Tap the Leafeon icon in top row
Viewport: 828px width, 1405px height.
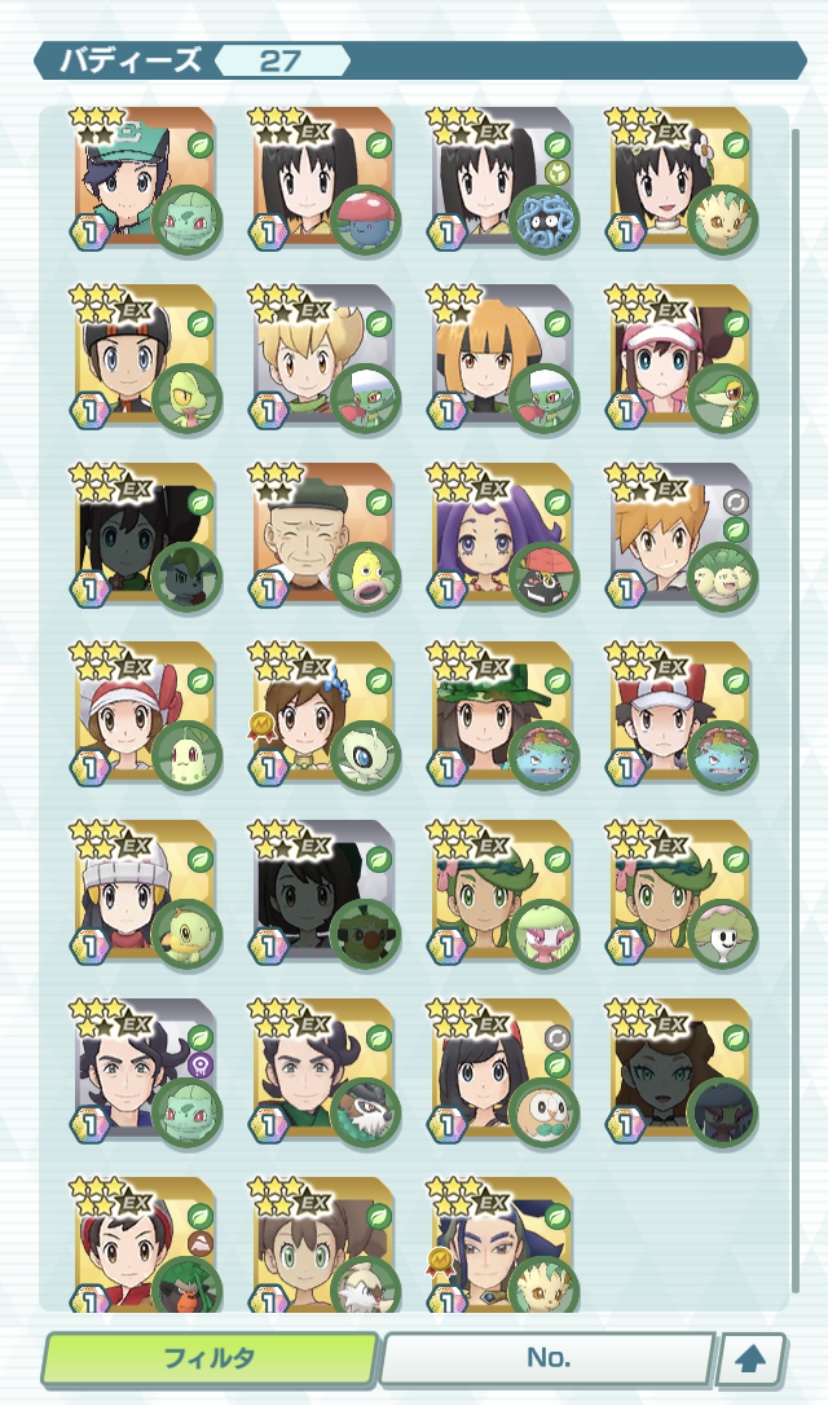click(x=723, y=221)
